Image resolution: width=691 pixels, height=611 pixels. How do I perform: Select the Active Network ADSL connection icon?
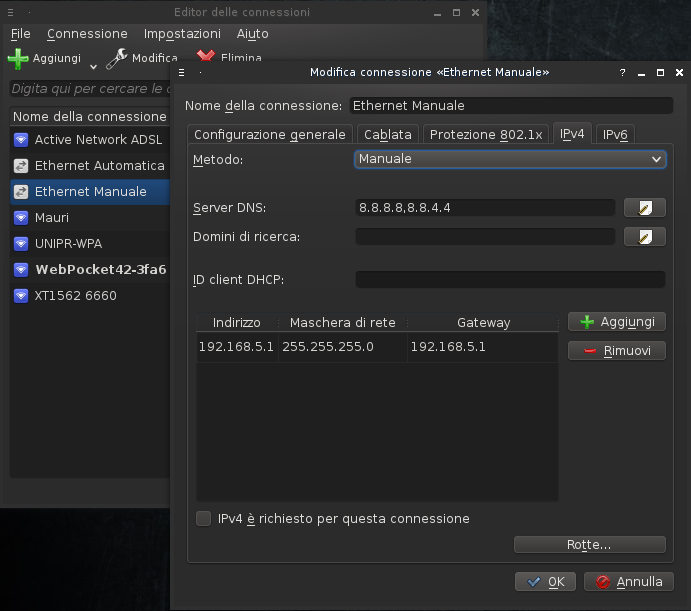click(21, 140)
